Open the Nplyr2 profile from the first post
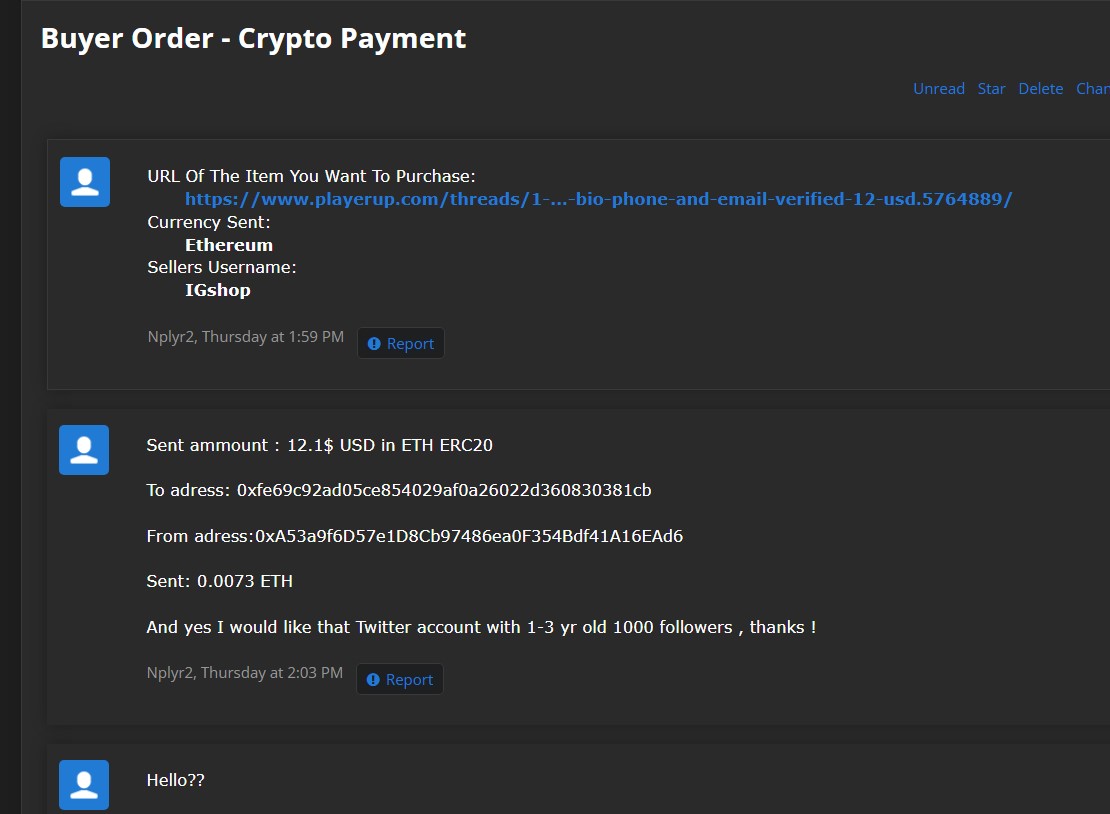The height and width of the screenshot is (814, 1110). point(170,337)
